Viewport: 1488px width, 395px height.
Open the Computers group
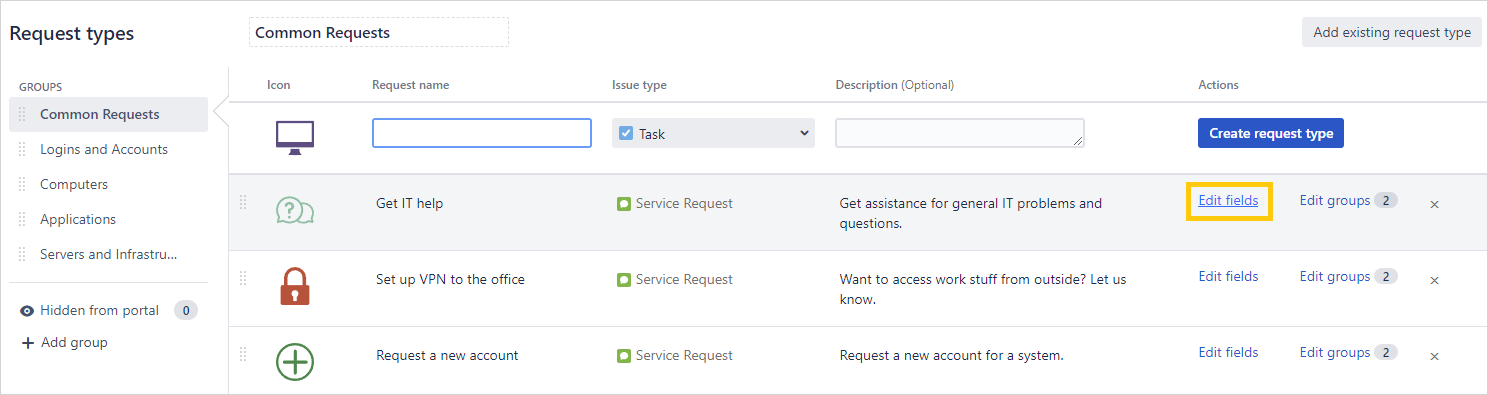coord(74,184)
